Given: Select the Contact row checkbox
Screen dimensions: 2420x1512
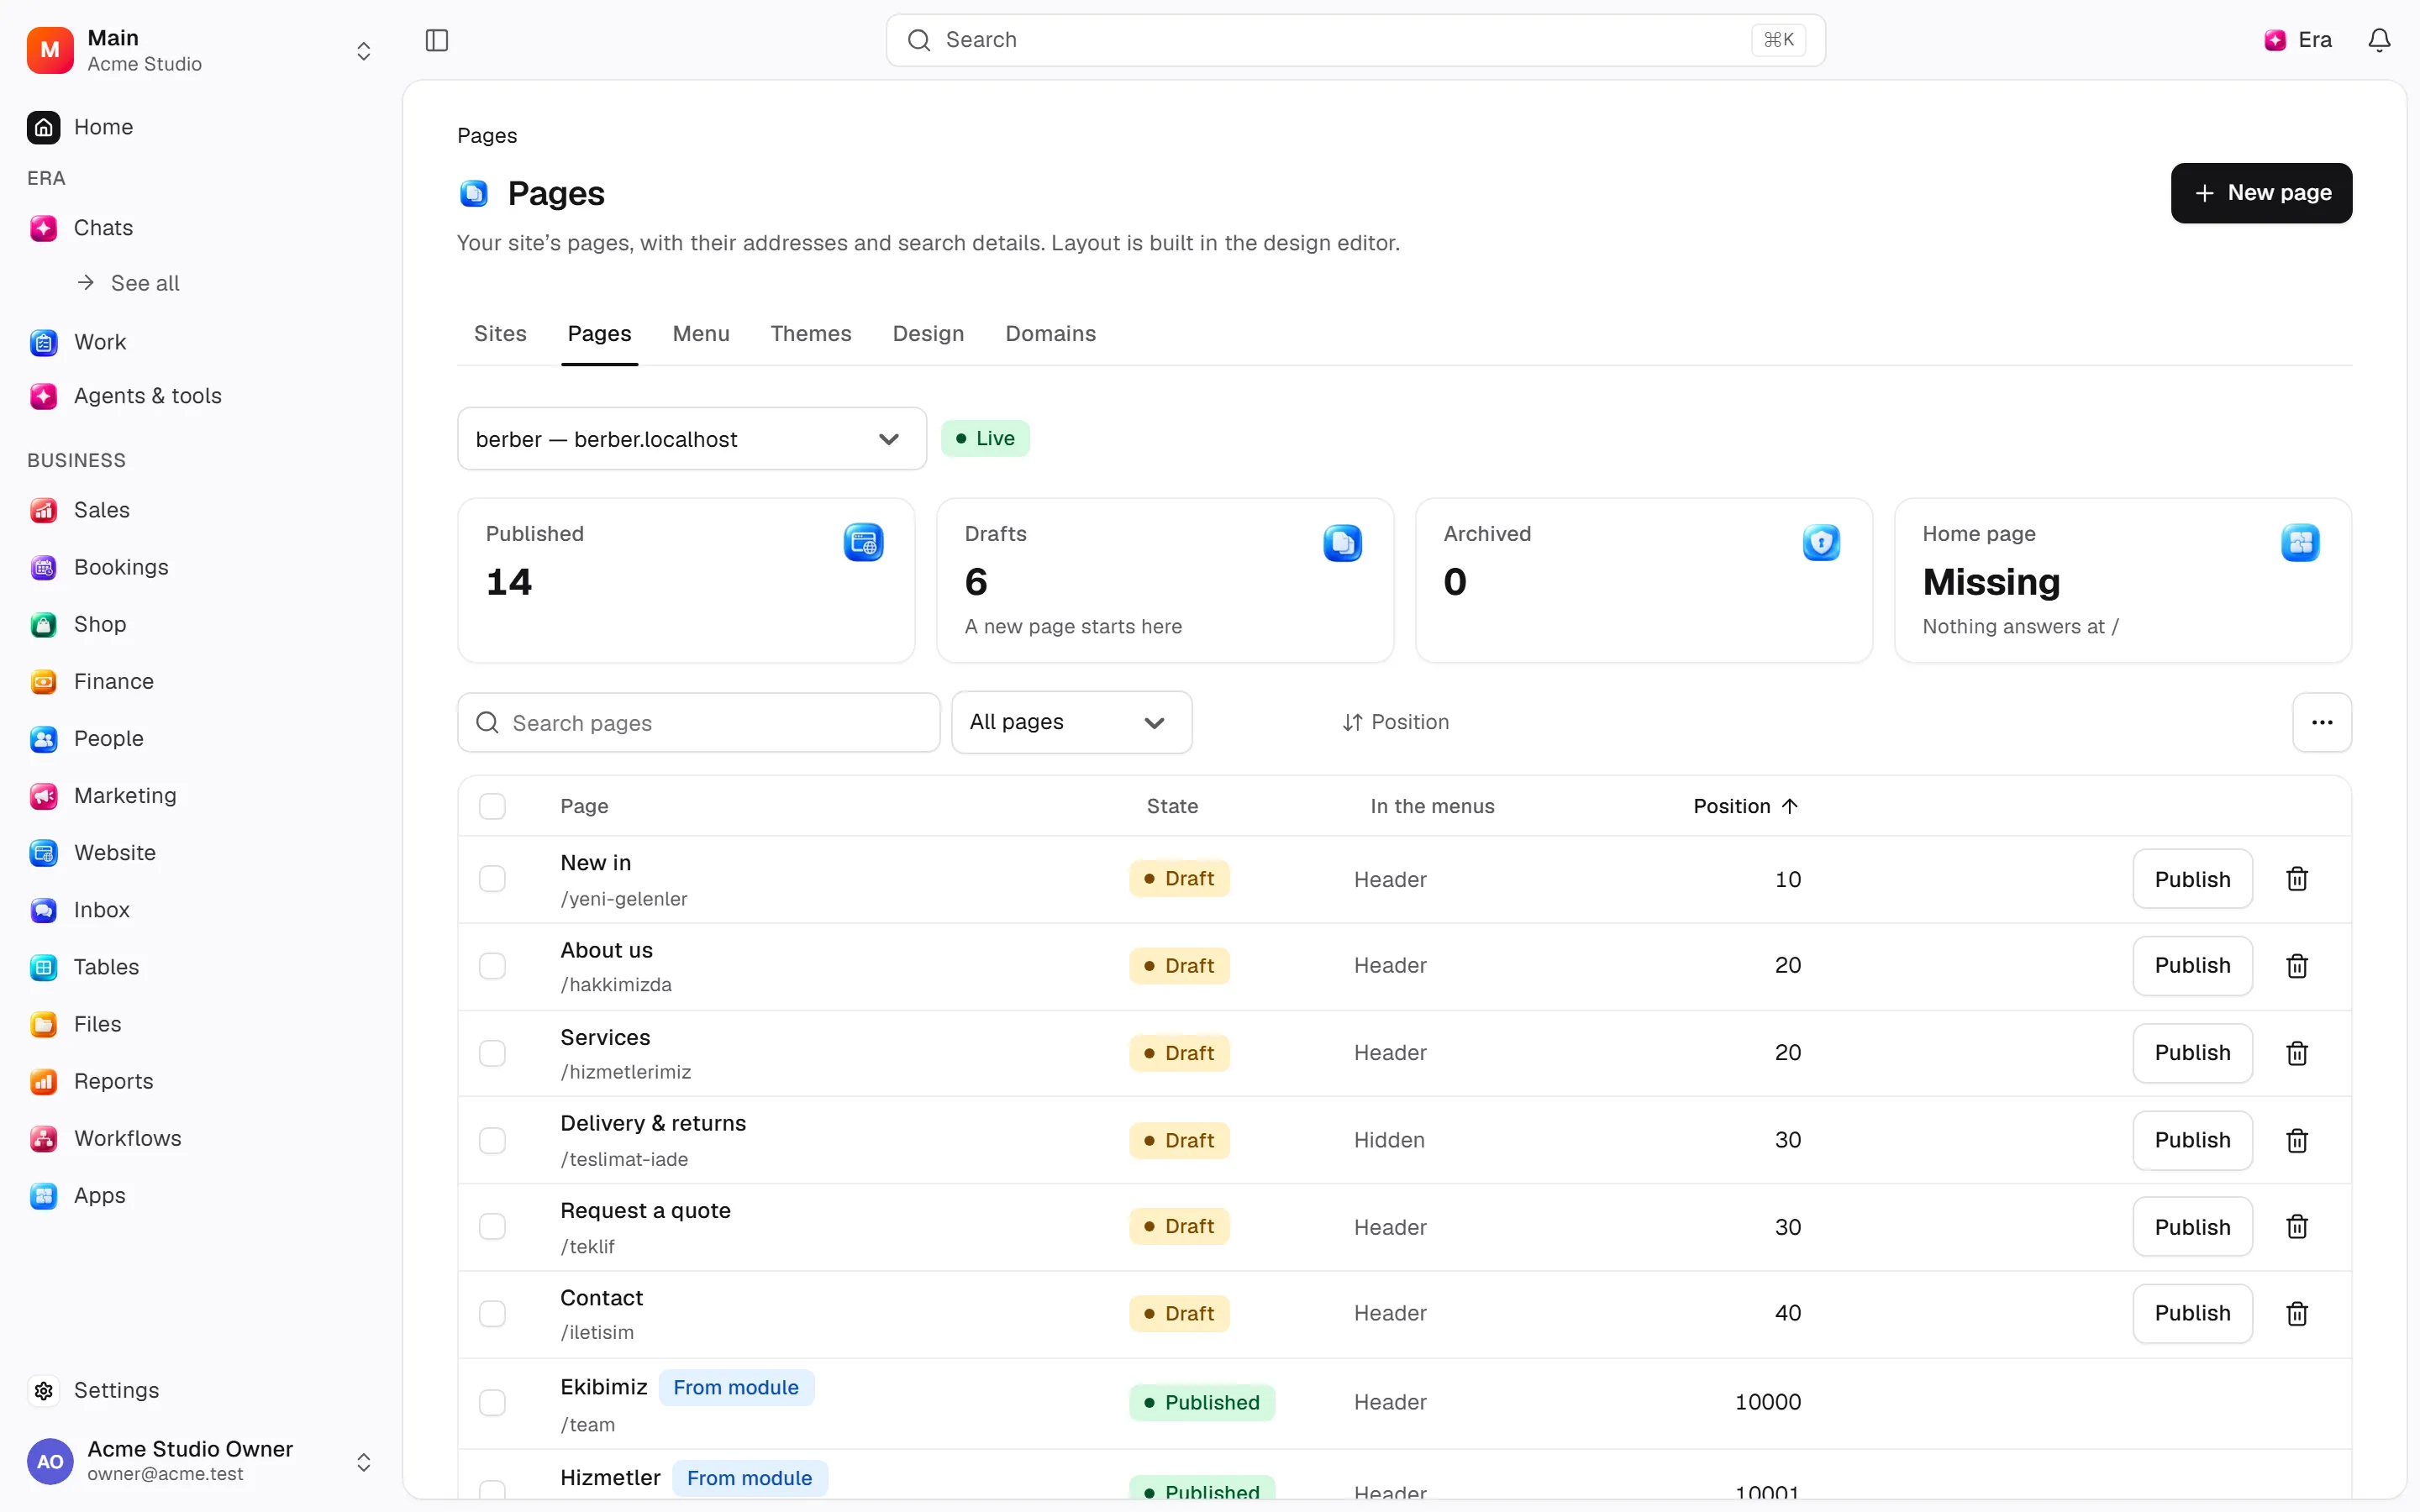Looking at the screenshot, I should point(492,1313).
